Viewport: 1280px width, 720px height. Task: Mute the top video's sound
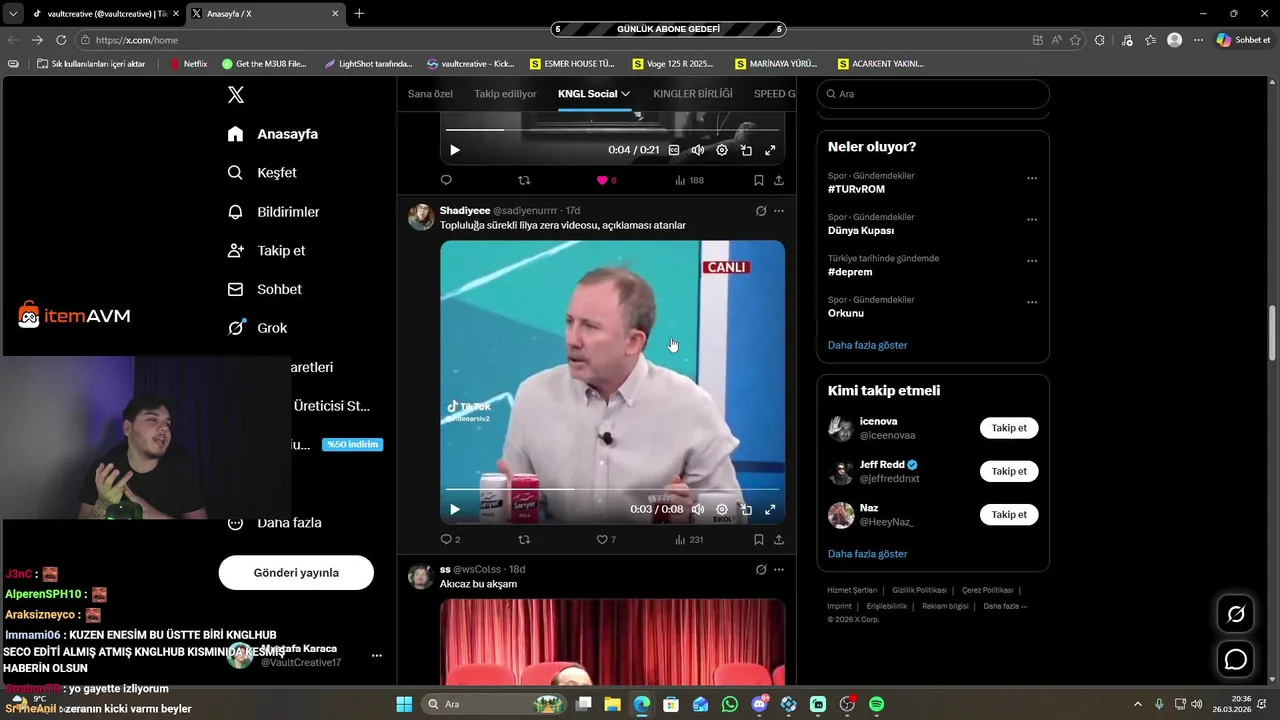click(698, 150)
